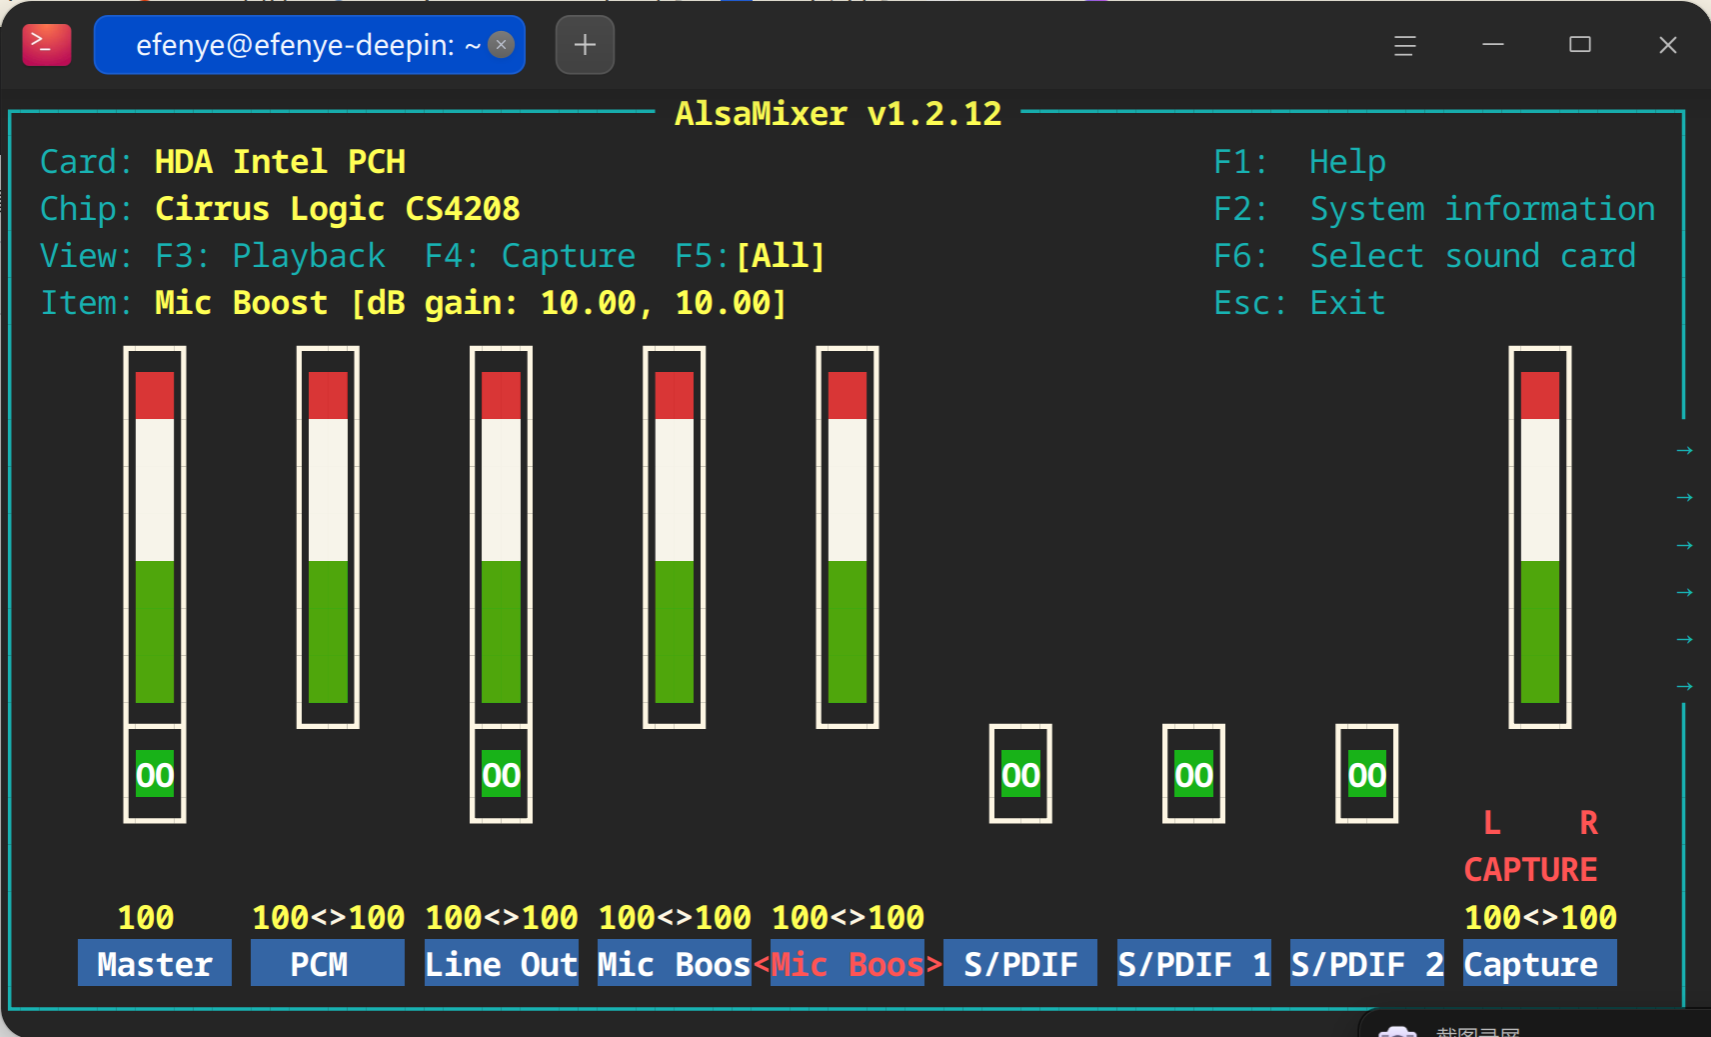Screen dimensions: 1711x1037
Task: Toggle the S/PDIF 1 mute box
Action: (x=1194, y=775)
